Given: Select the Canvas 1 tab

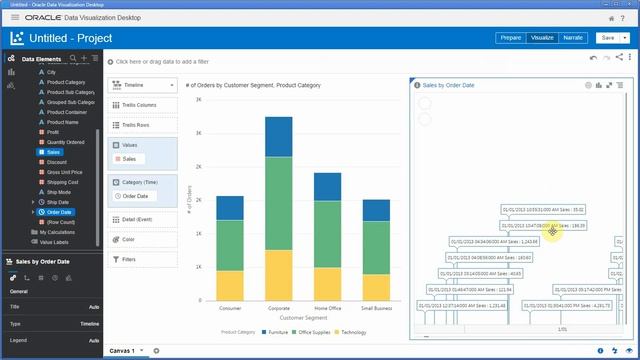Looking at the screenshot, I should 122,351.
